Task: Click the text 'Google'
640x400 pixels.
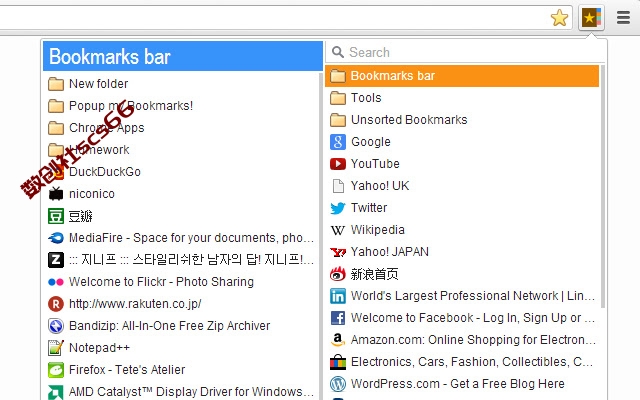Action: [371, 142]
